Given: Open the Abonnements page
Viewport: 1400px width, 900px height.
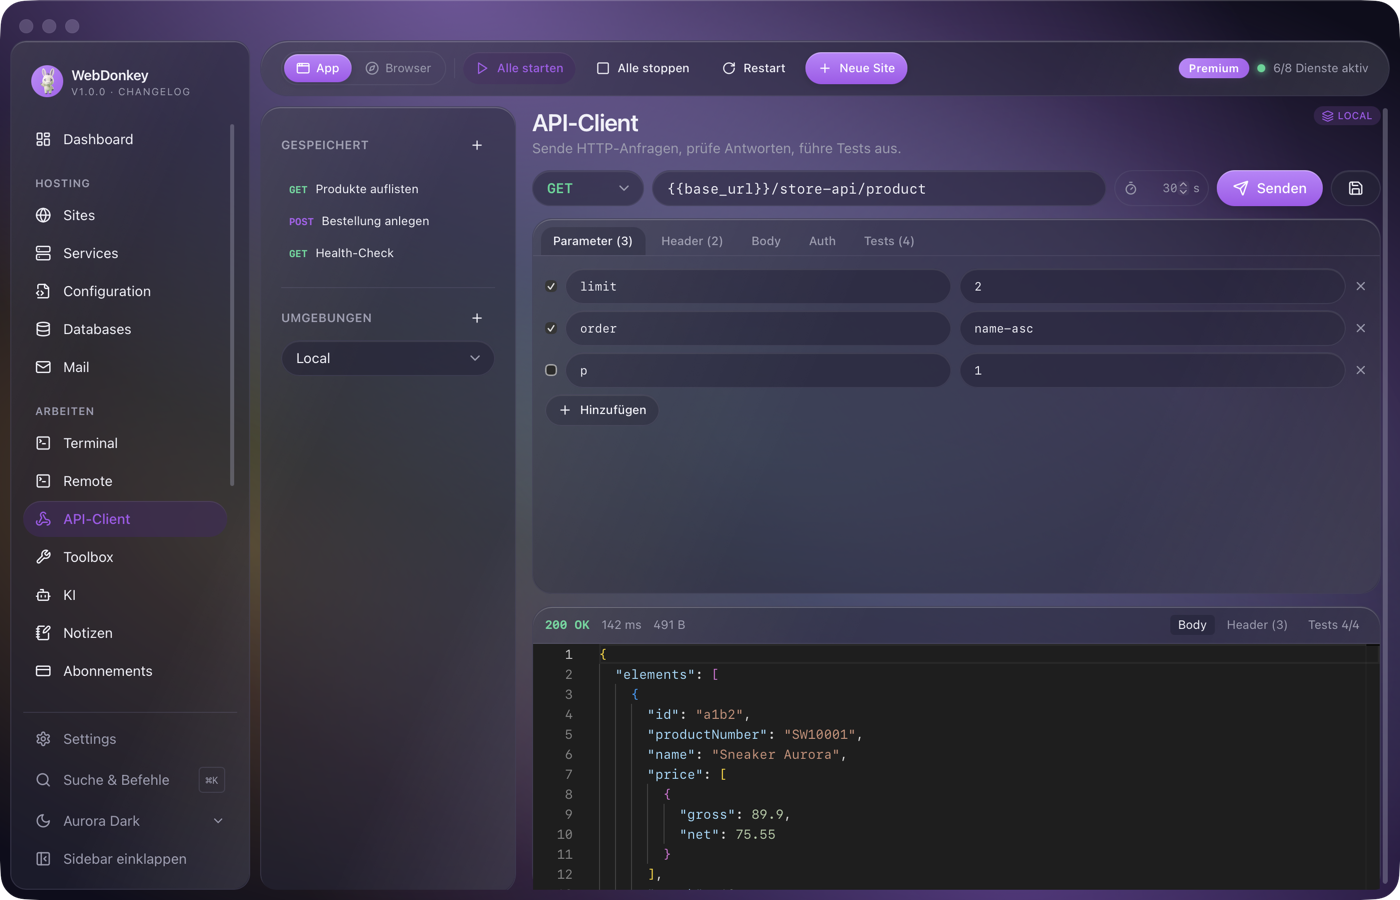Looking at the screenshot, I should pos(125,671).
